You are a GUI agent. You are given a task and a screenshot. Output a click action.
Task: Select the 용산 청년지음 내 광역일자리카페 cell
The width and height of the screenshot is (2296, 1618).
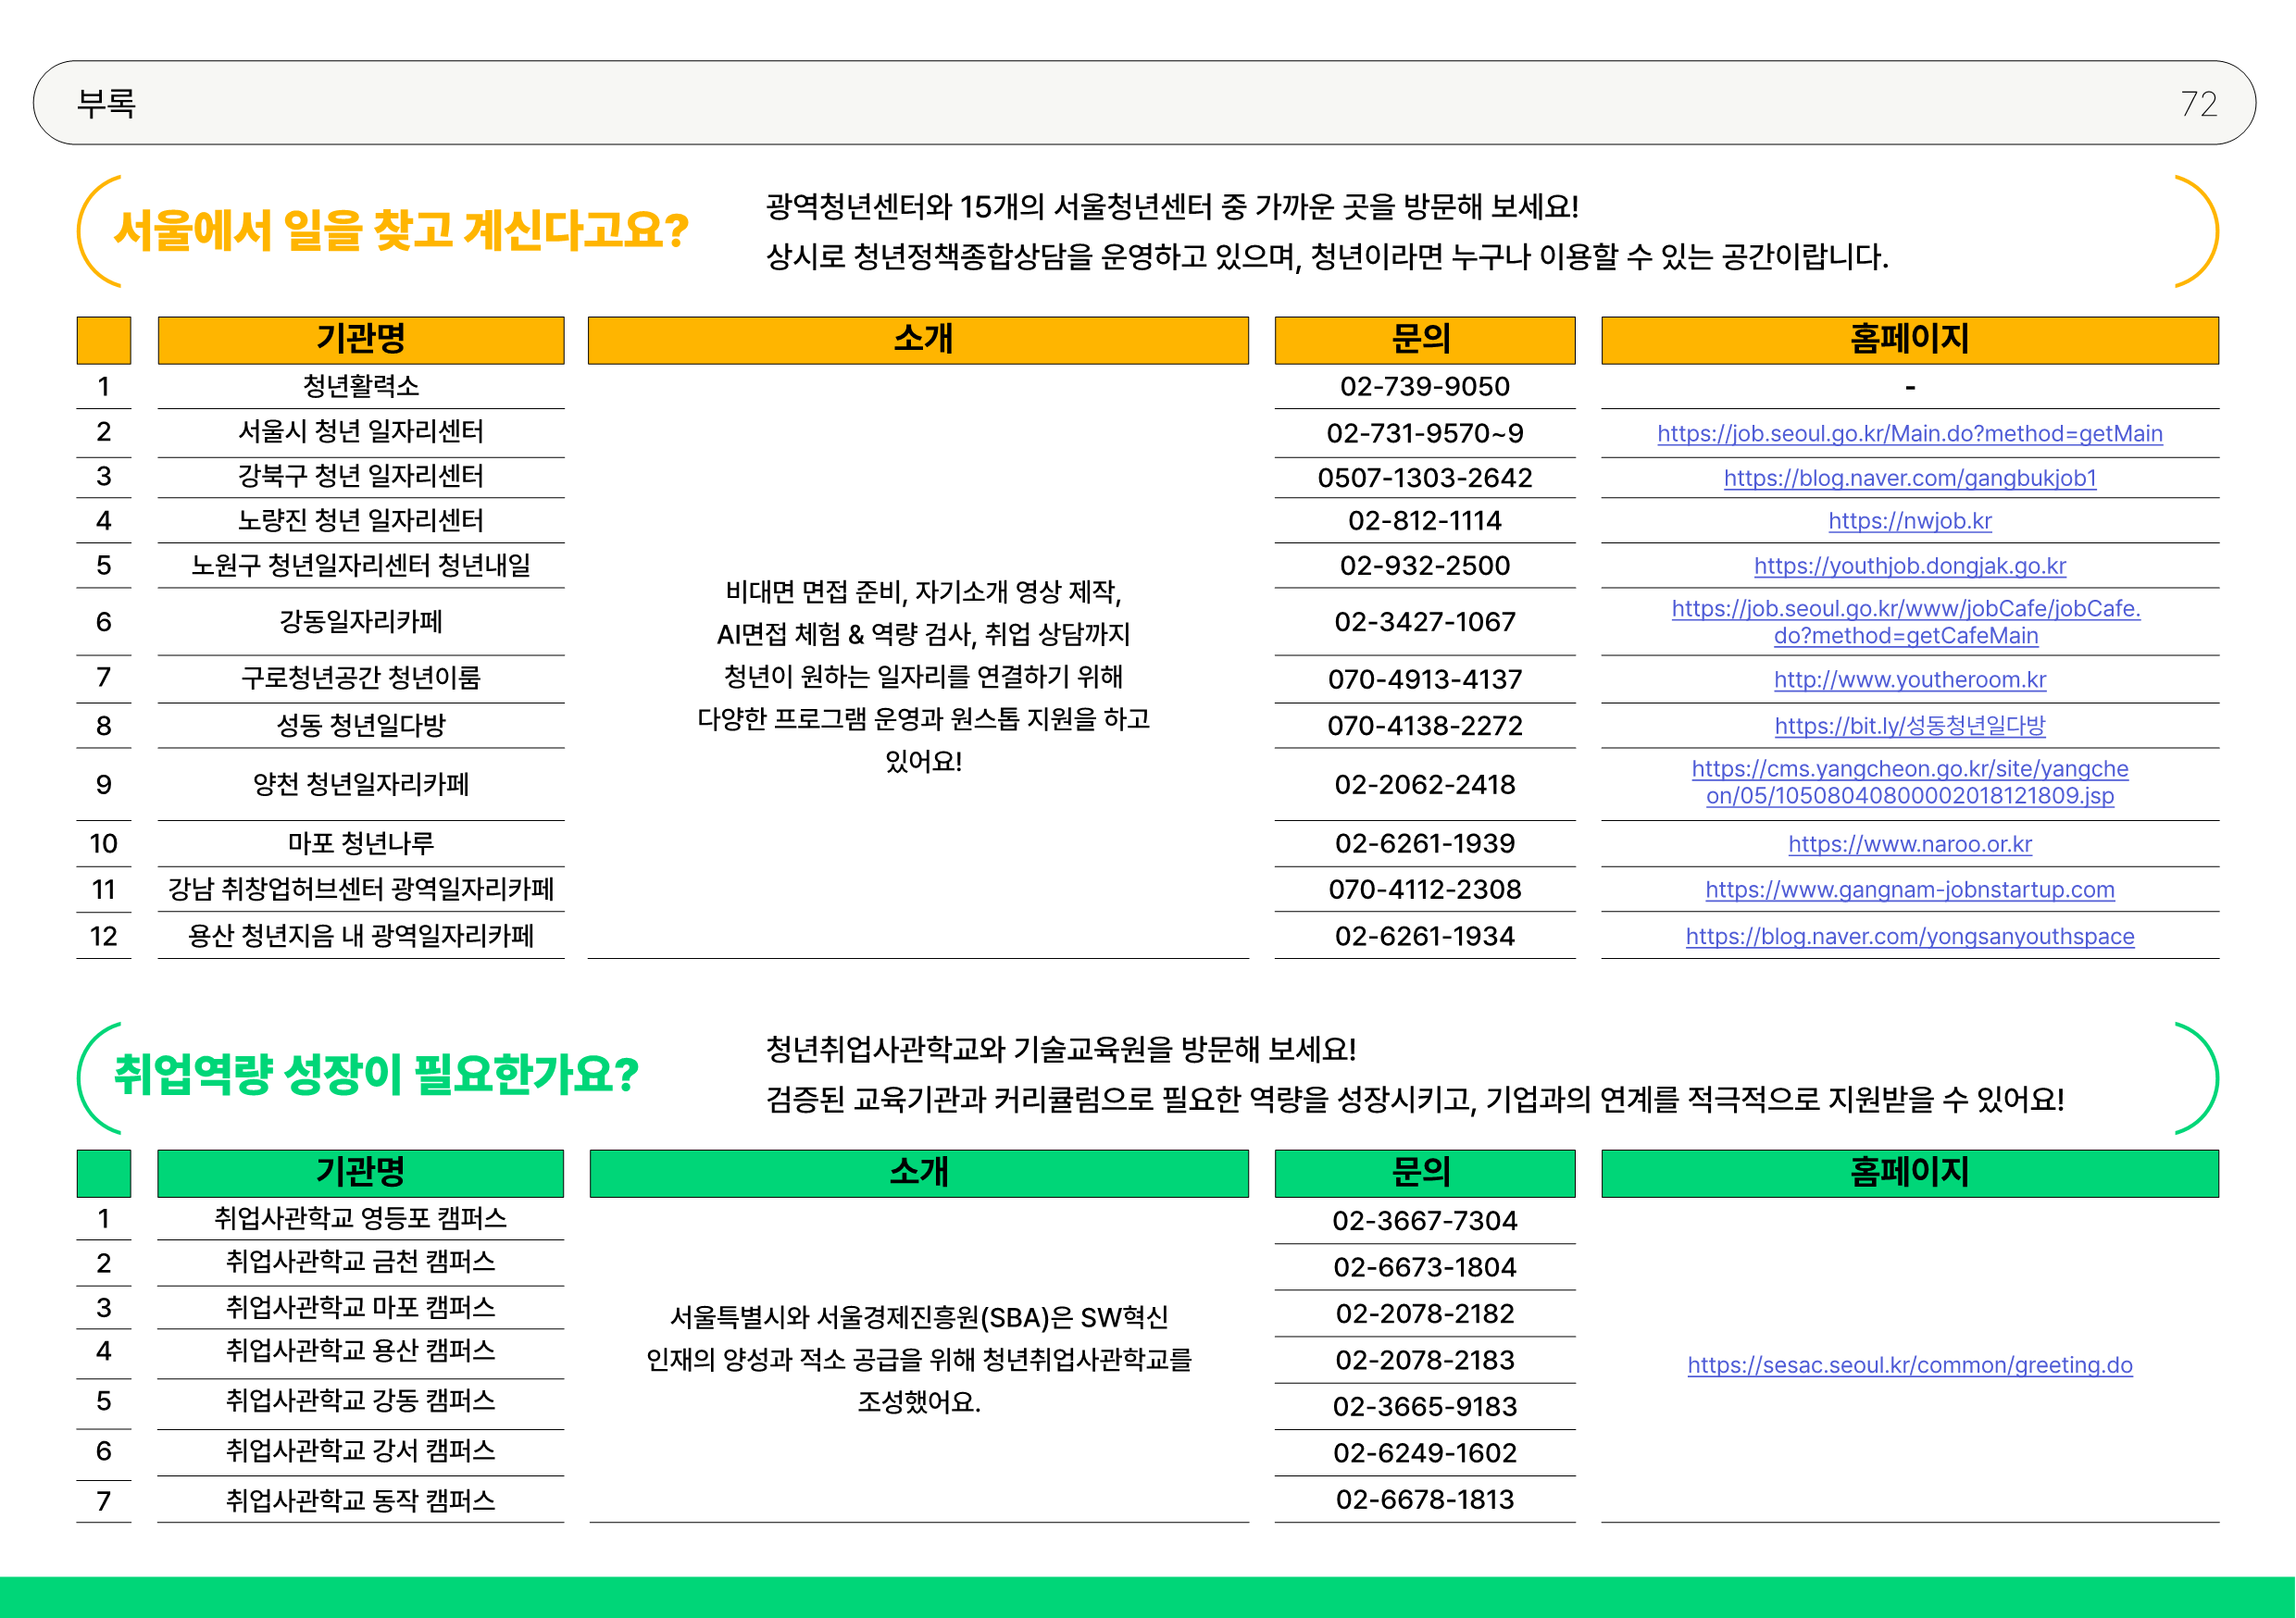pyautogui.click(x=360, y=937)
